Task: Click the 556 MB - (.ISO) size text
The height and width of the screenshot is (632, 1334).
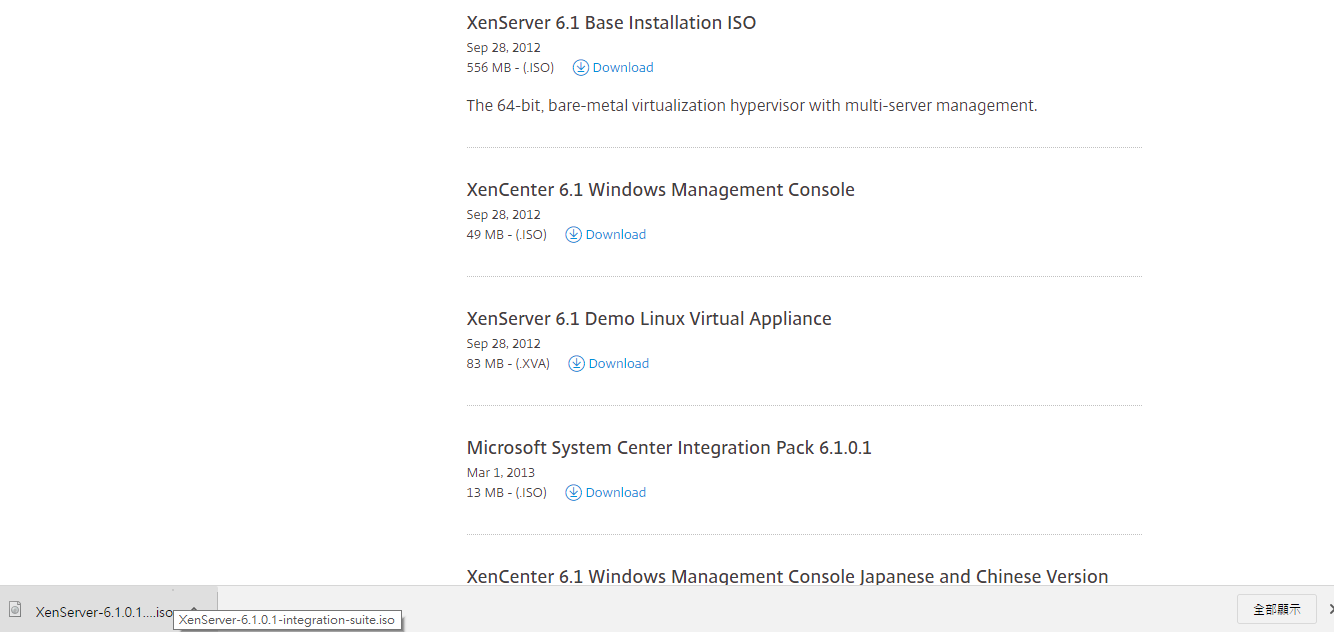Action: [x=511, y=67]
